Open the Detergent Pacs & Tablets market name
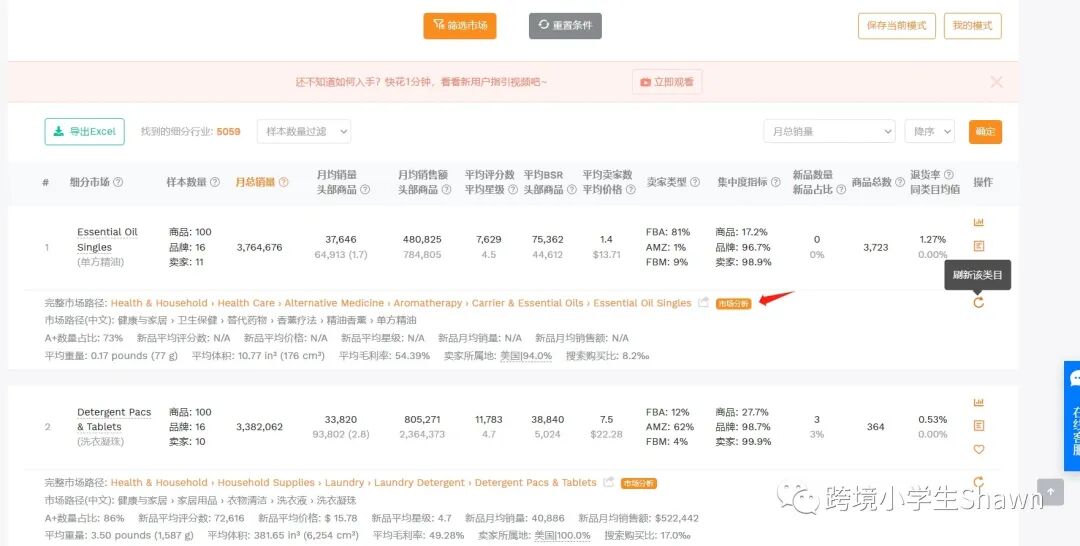 coord(114,419)
